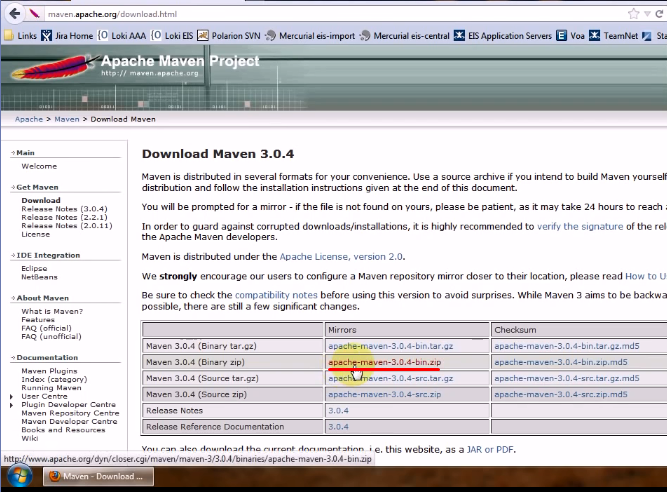Open the TeamNet bookmark
667x492 pixels.
tap(613, 36)
